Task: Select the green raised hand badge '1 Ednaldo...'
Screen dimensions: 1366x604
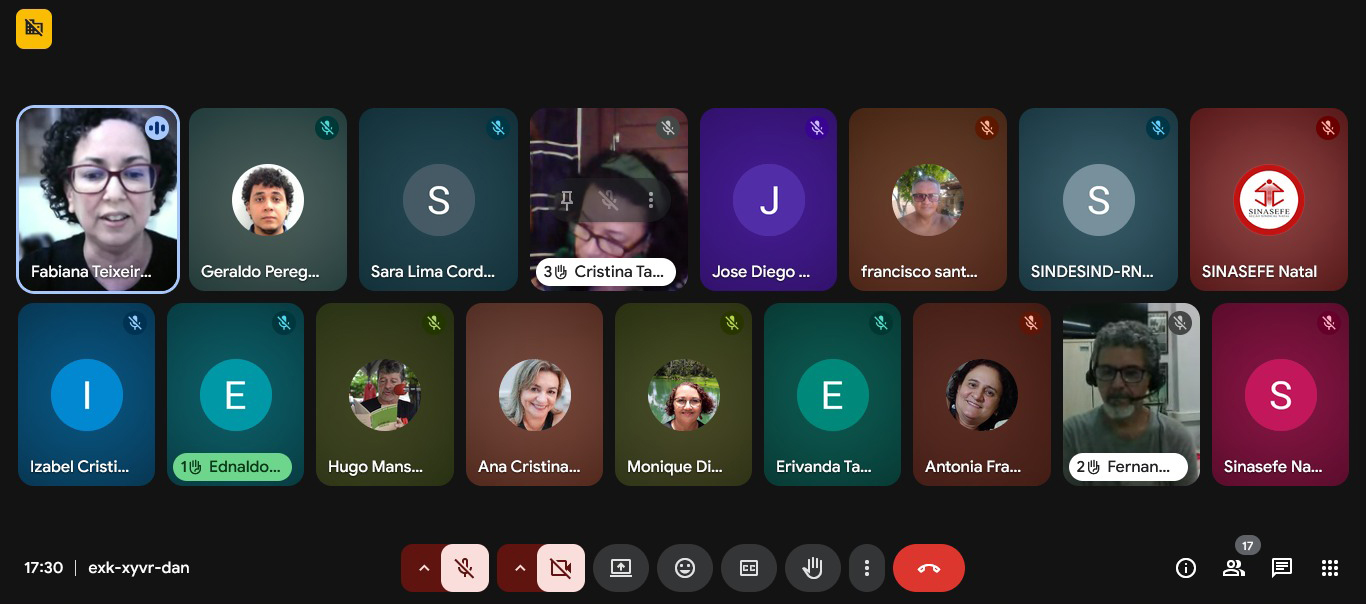Action: coord(232,467)
